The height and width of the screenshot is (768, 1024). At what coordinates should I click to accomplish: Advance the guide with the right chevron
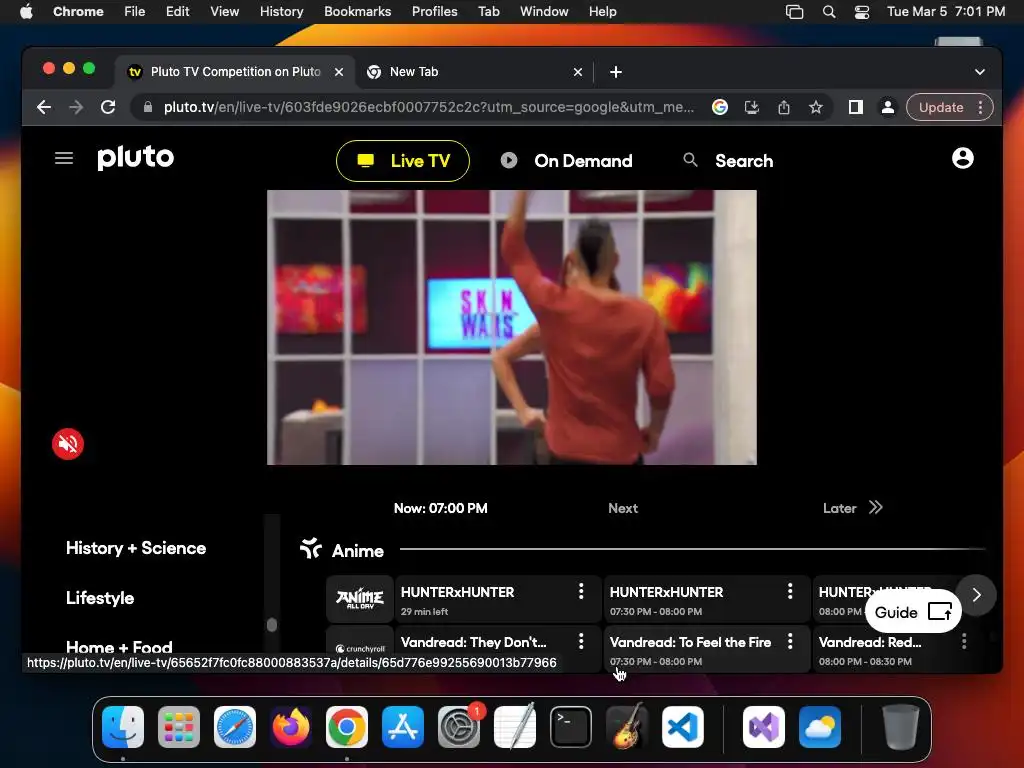coord(976,595)
